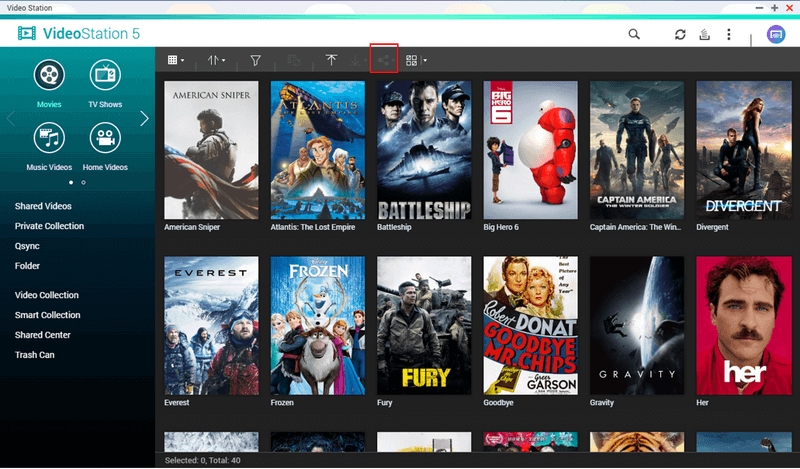Open Folder in sidebar
Screen dimensions: 800x469
27,266
